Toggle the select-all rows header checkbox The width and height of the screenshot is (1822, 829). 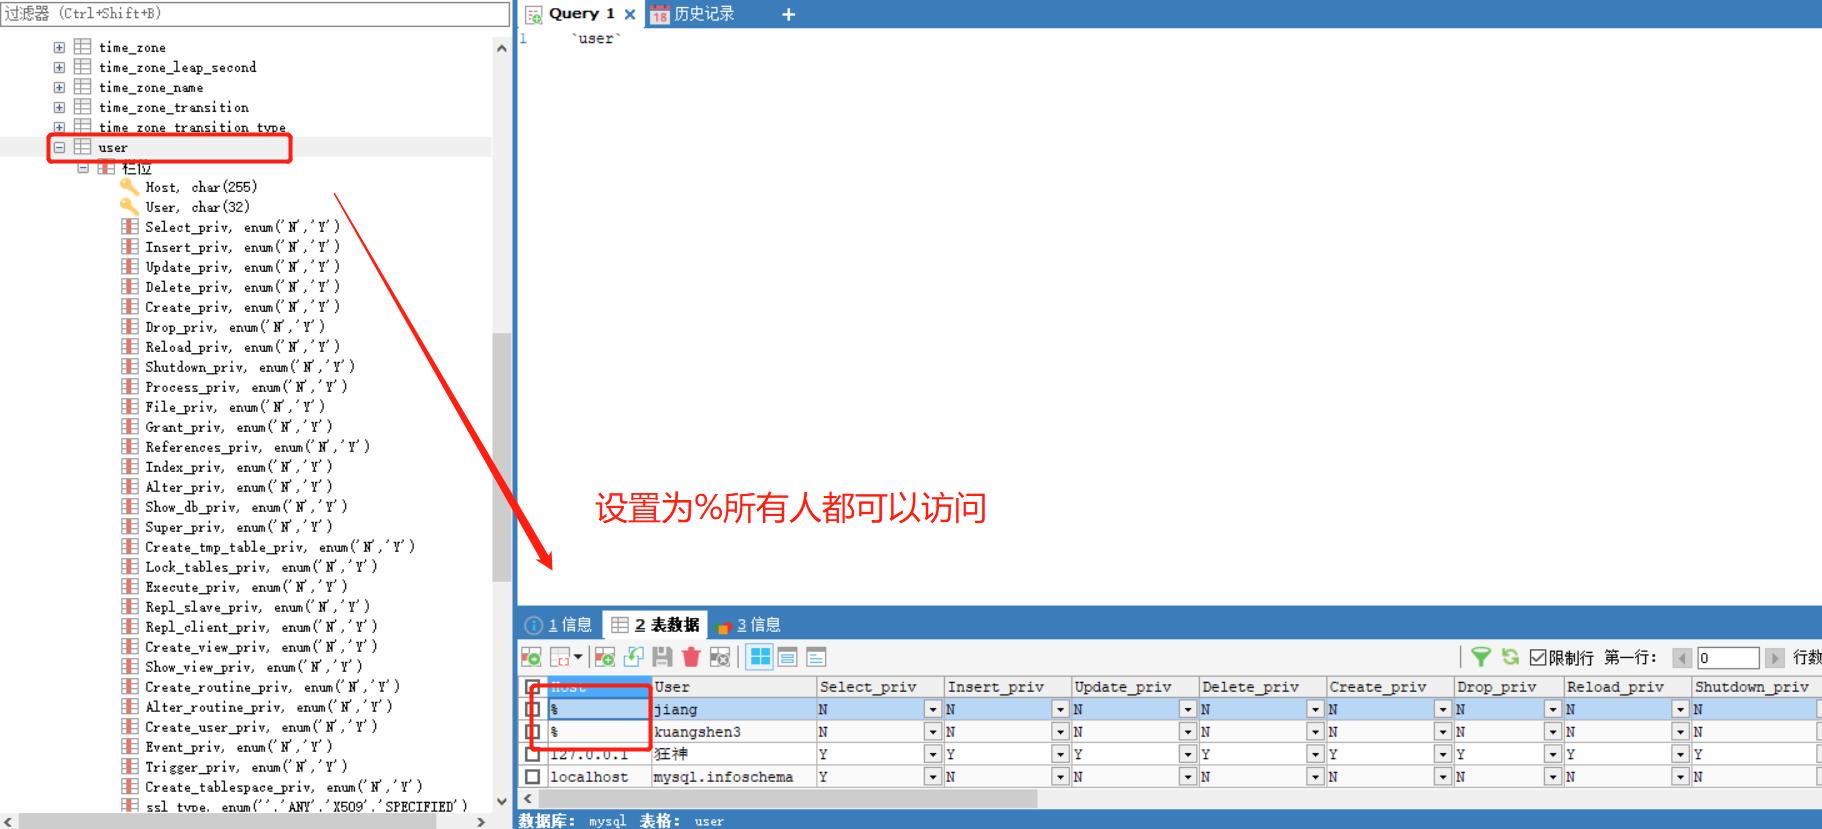tap(532, 687)
